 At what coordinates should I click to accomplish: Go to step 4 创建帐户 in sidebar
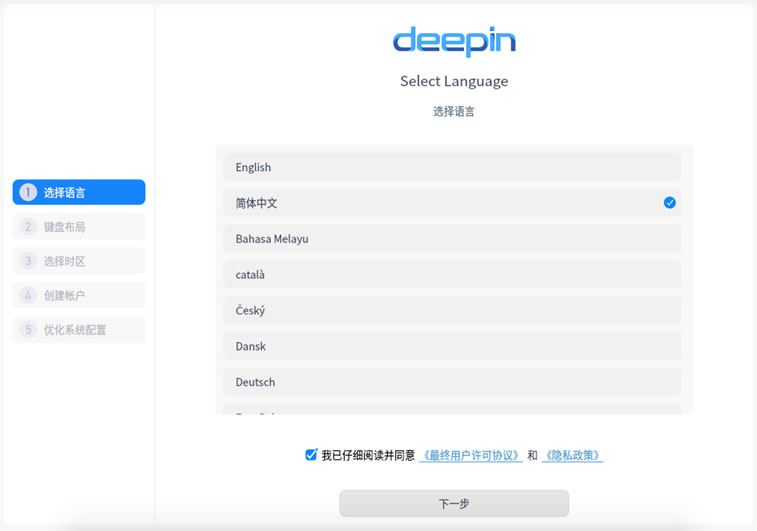click(x=79, y=295)
